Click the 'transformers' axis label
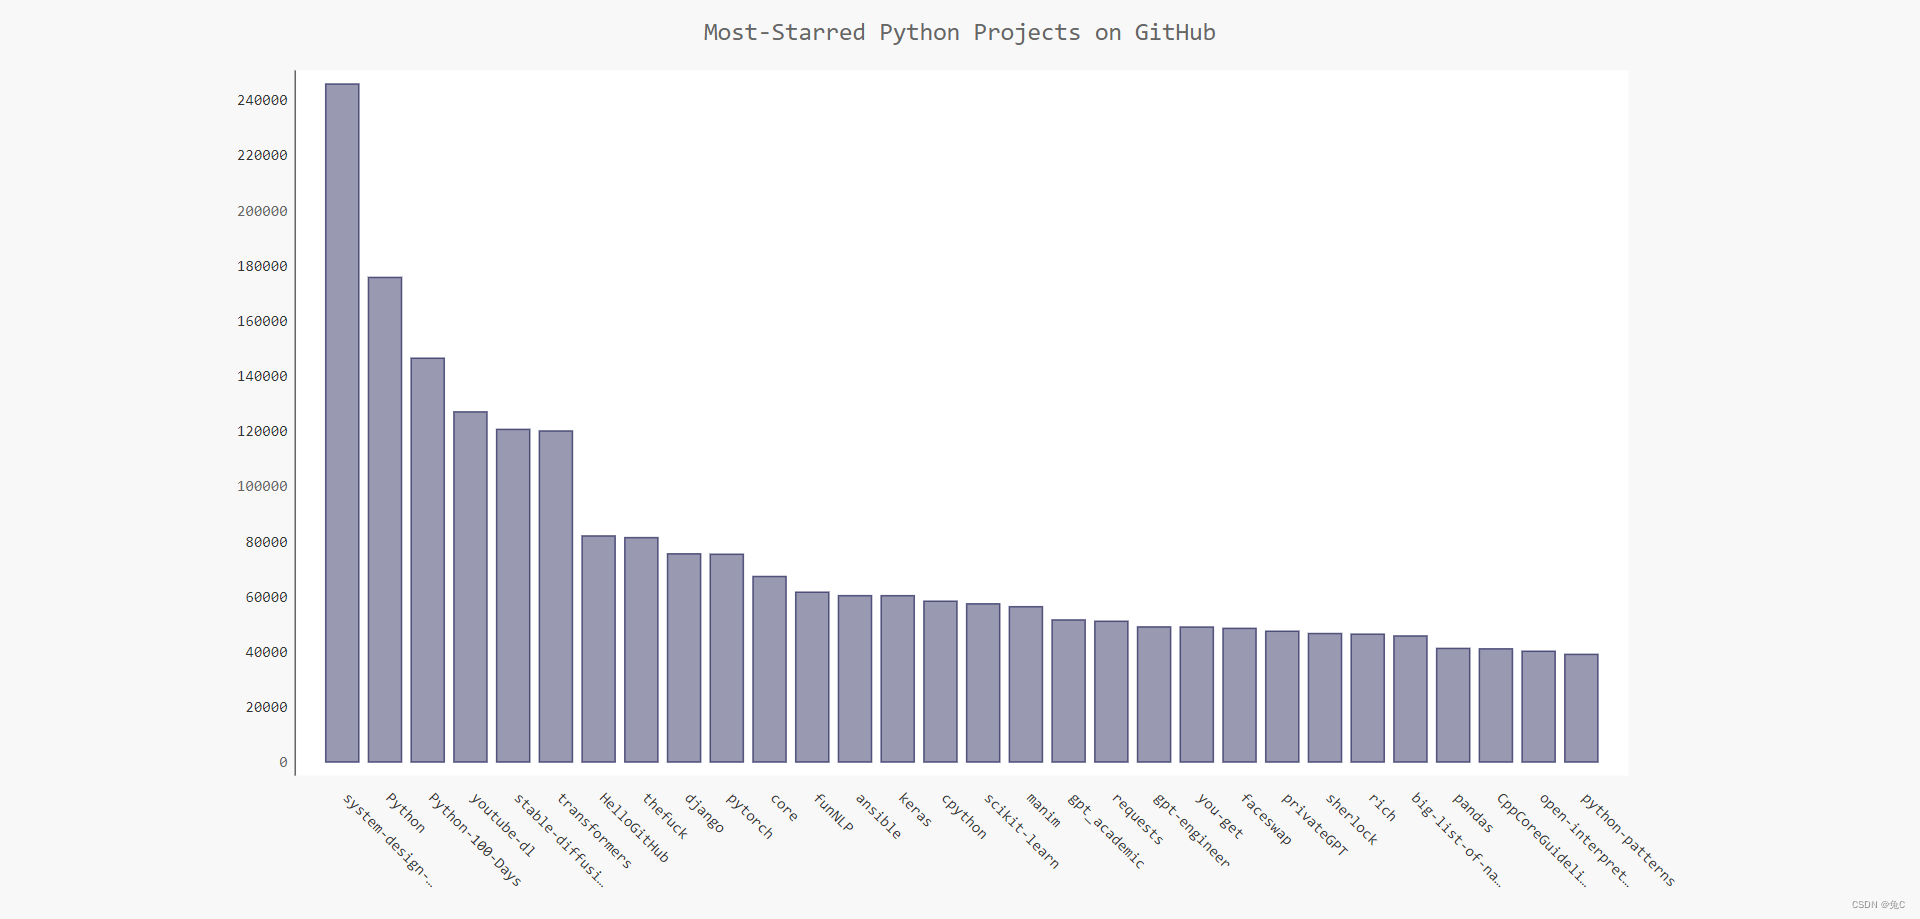This screenshot has width=1920, height=919. tap(594, 831)
